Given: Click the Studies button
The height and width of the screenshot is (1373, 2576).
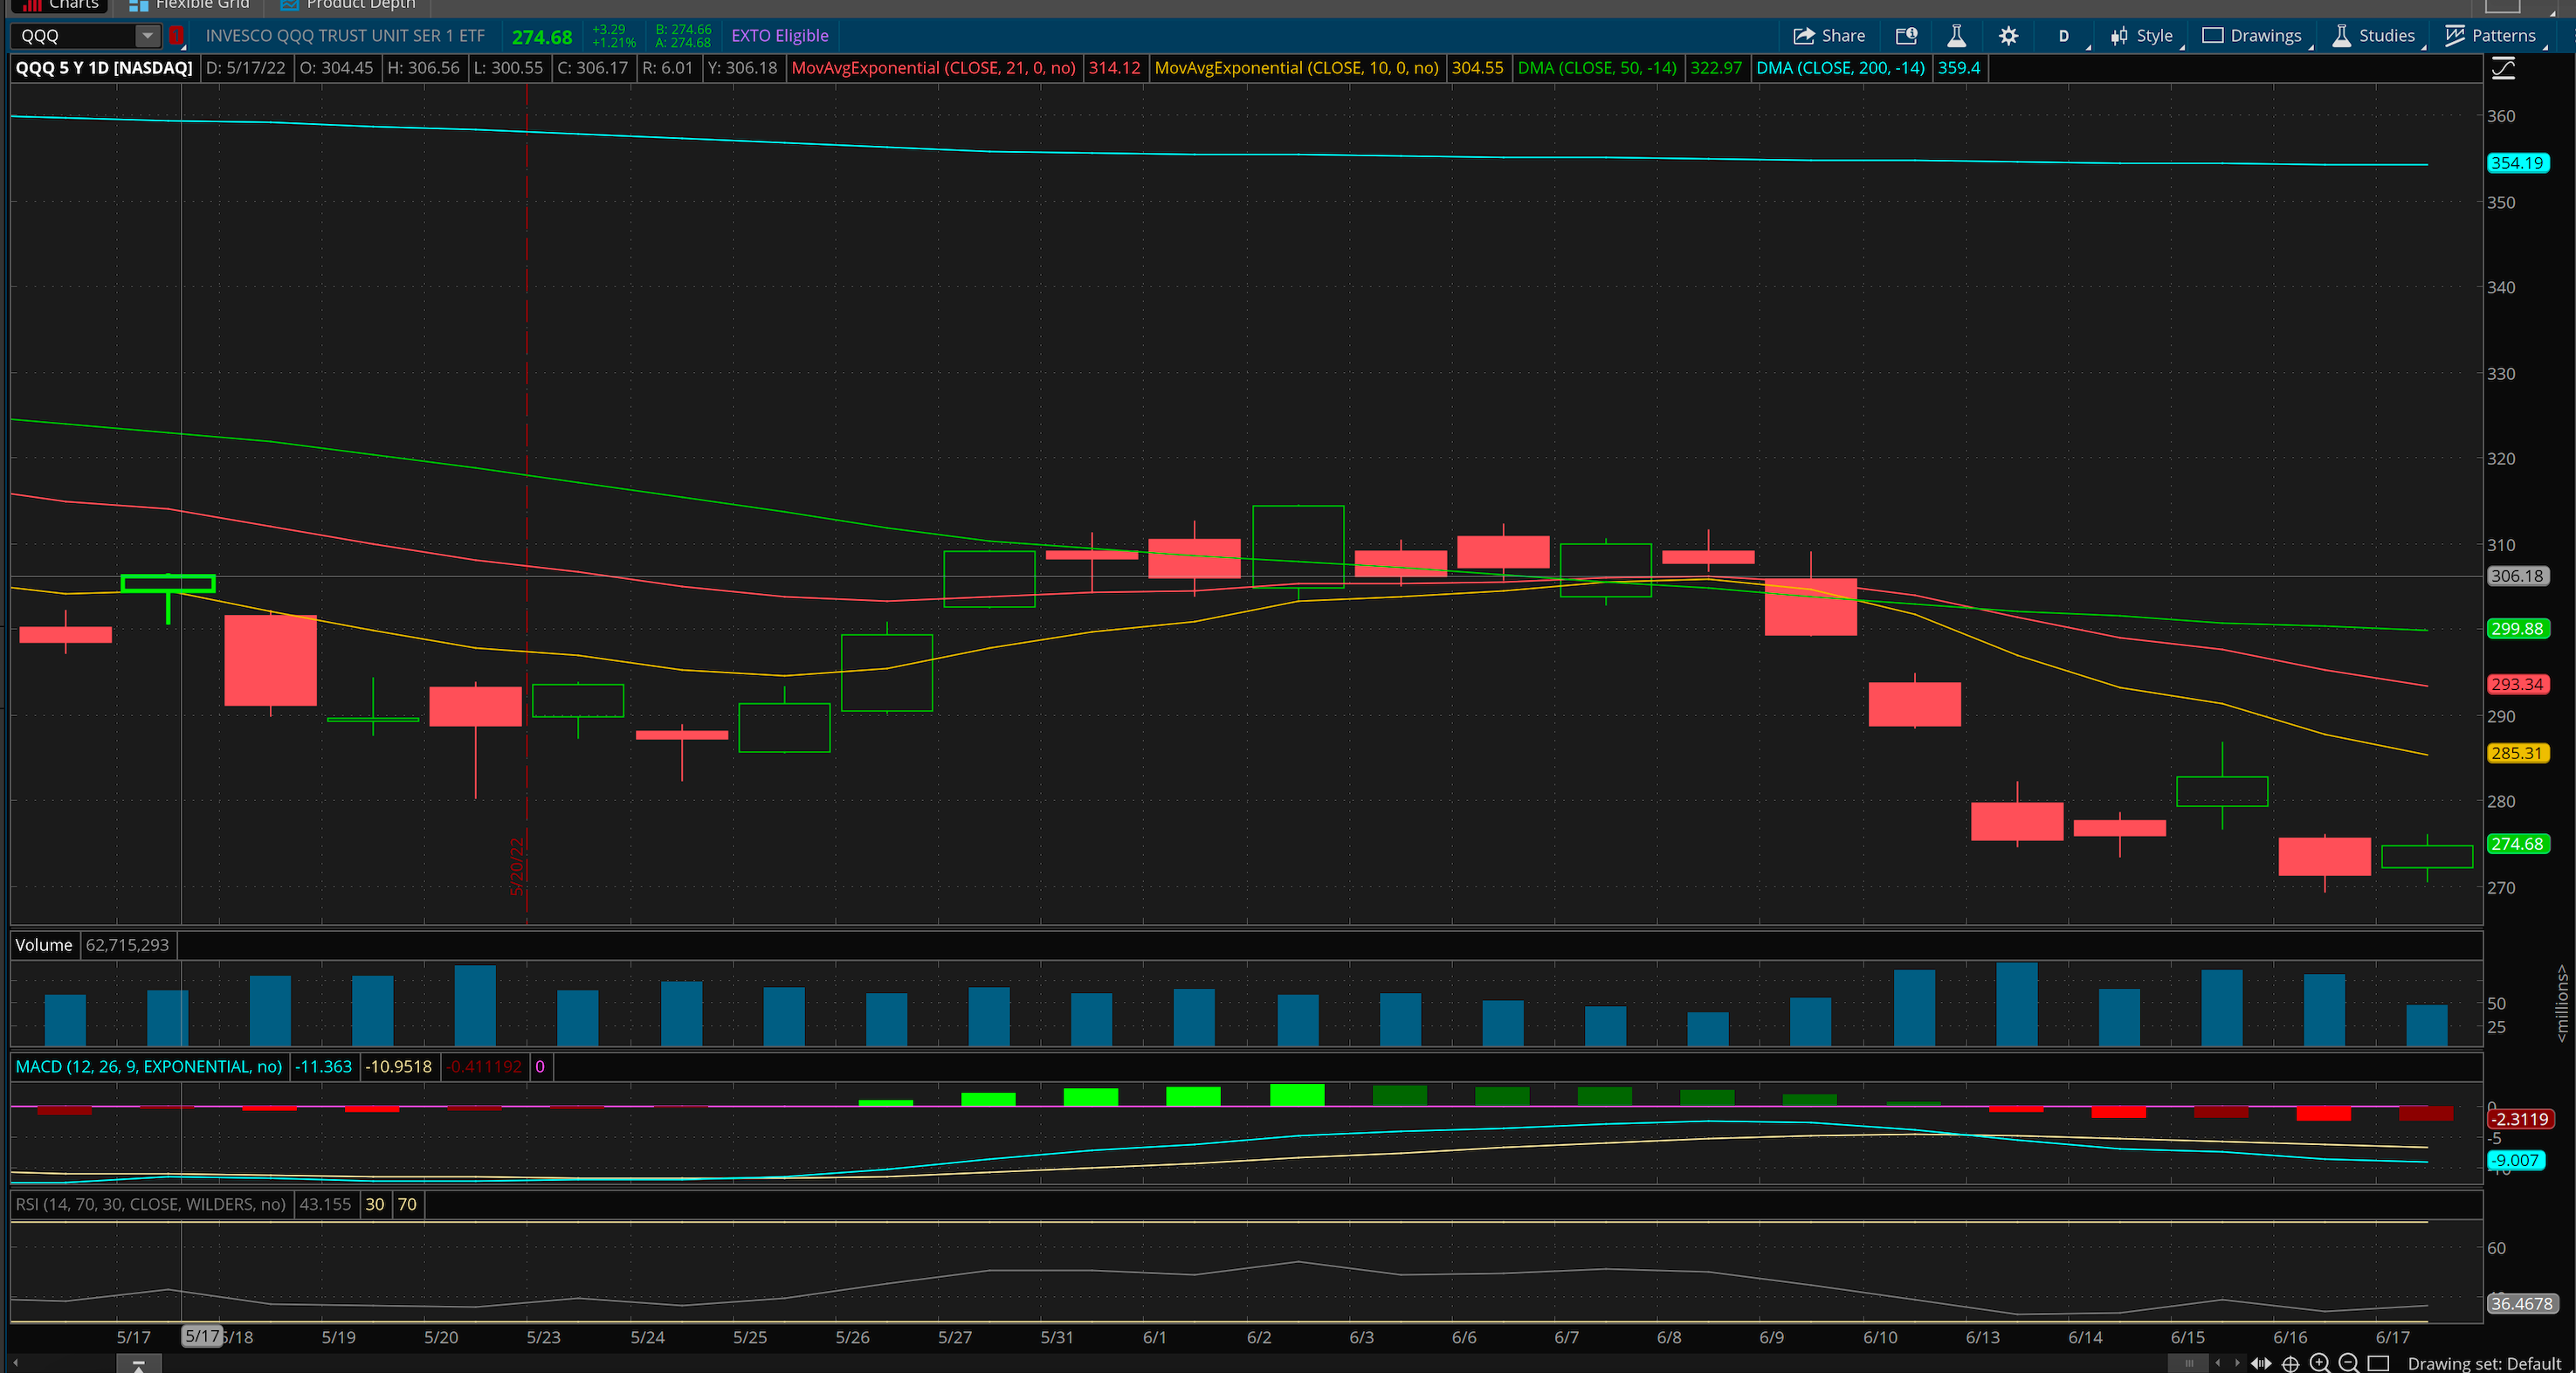Looking at the screenshot, I should click(2373, 36).
